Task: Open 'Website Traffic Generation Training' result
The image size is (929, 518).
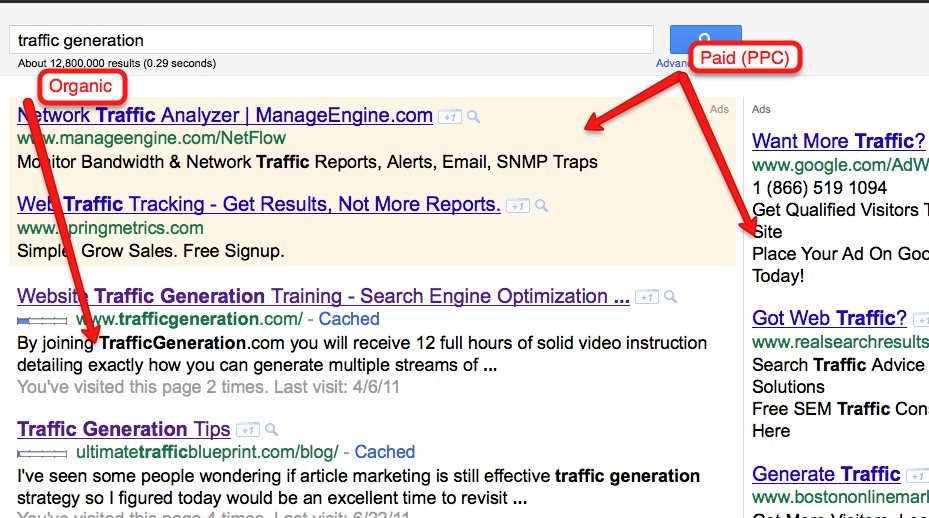Action: (323, 296)
